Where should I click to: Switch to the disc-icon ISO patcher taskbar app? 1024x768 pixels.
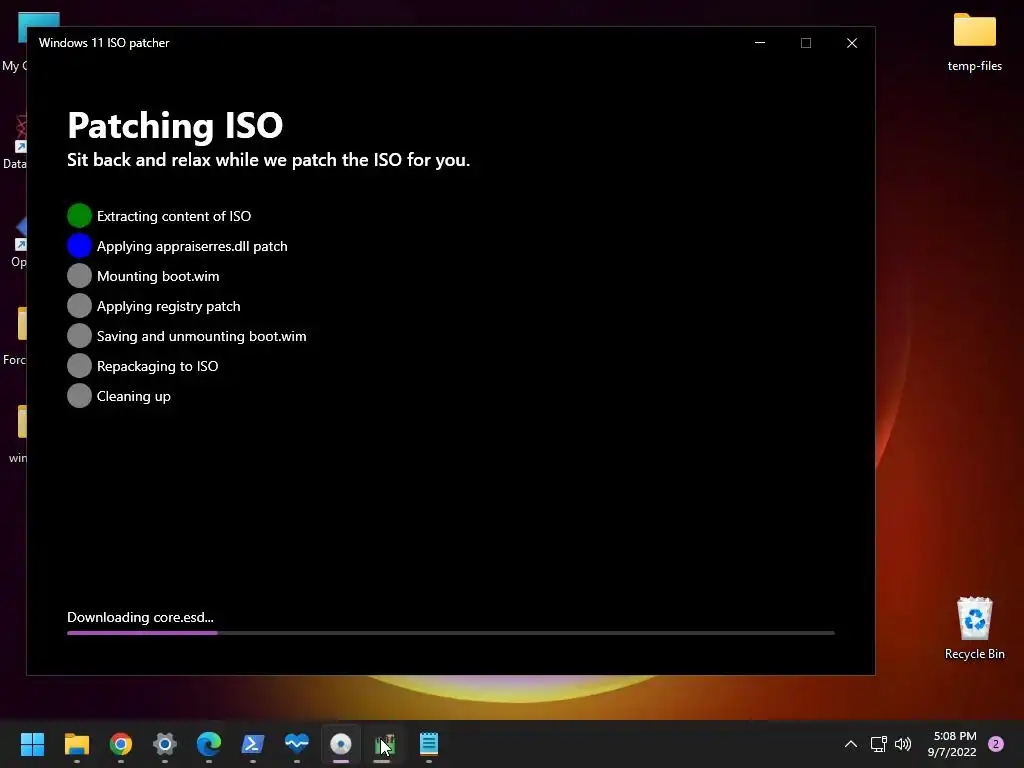[x=341, y=744]
